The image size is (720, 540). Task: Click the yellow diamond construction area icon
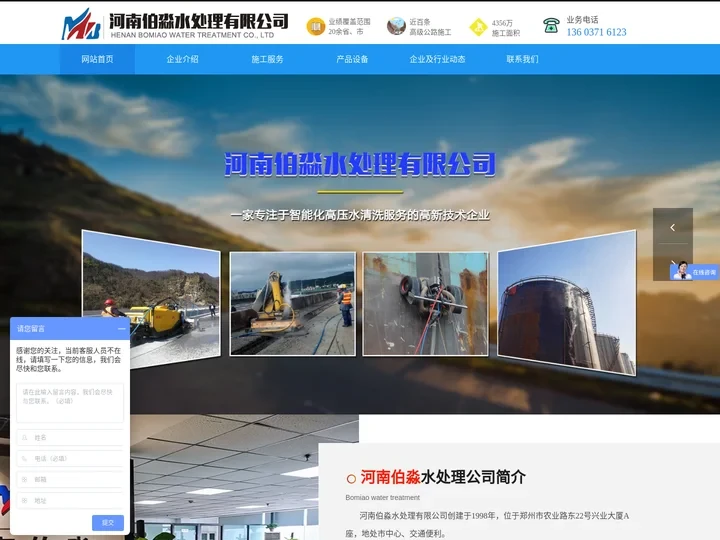[478, 27]
